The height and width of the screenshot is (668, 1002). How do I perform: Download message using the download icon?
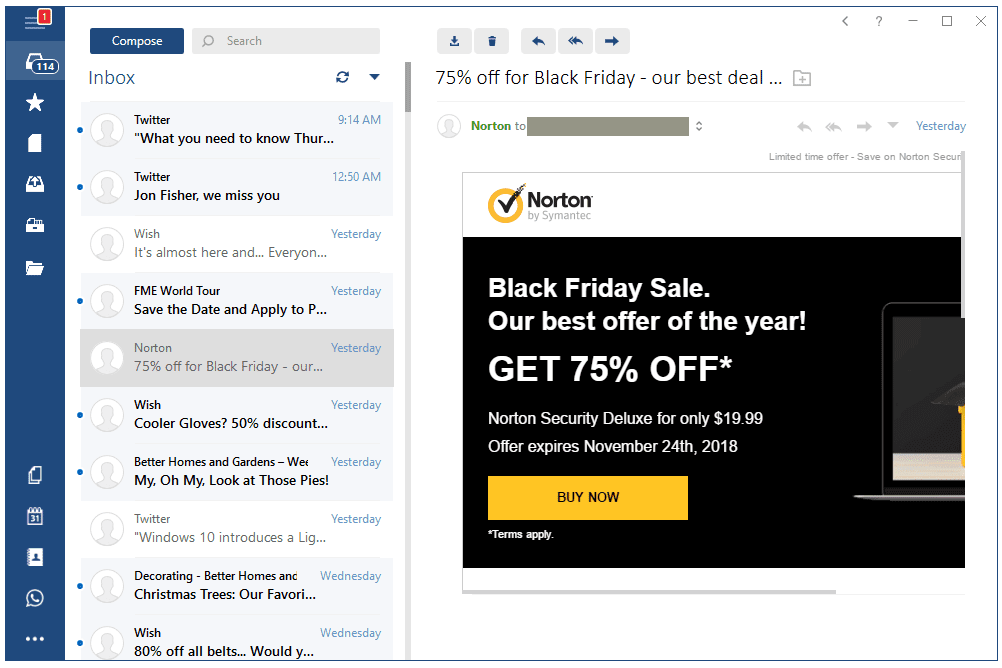[x=454, y=41]
